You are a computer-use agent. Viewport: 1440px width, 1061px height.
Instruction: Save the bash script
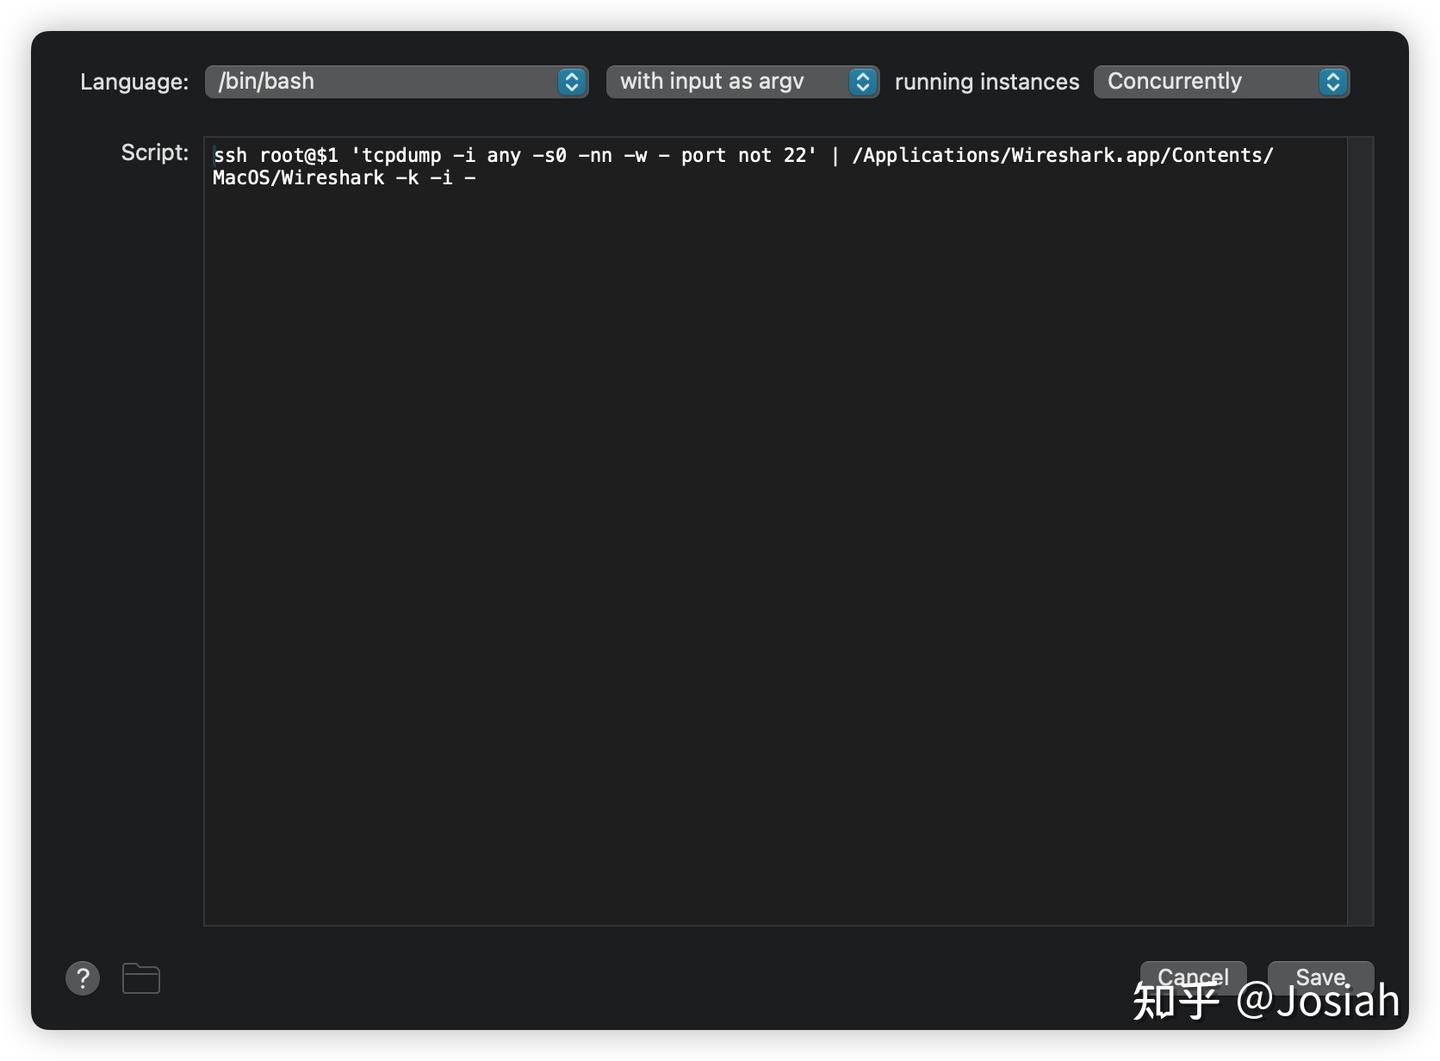point(1320,977)
